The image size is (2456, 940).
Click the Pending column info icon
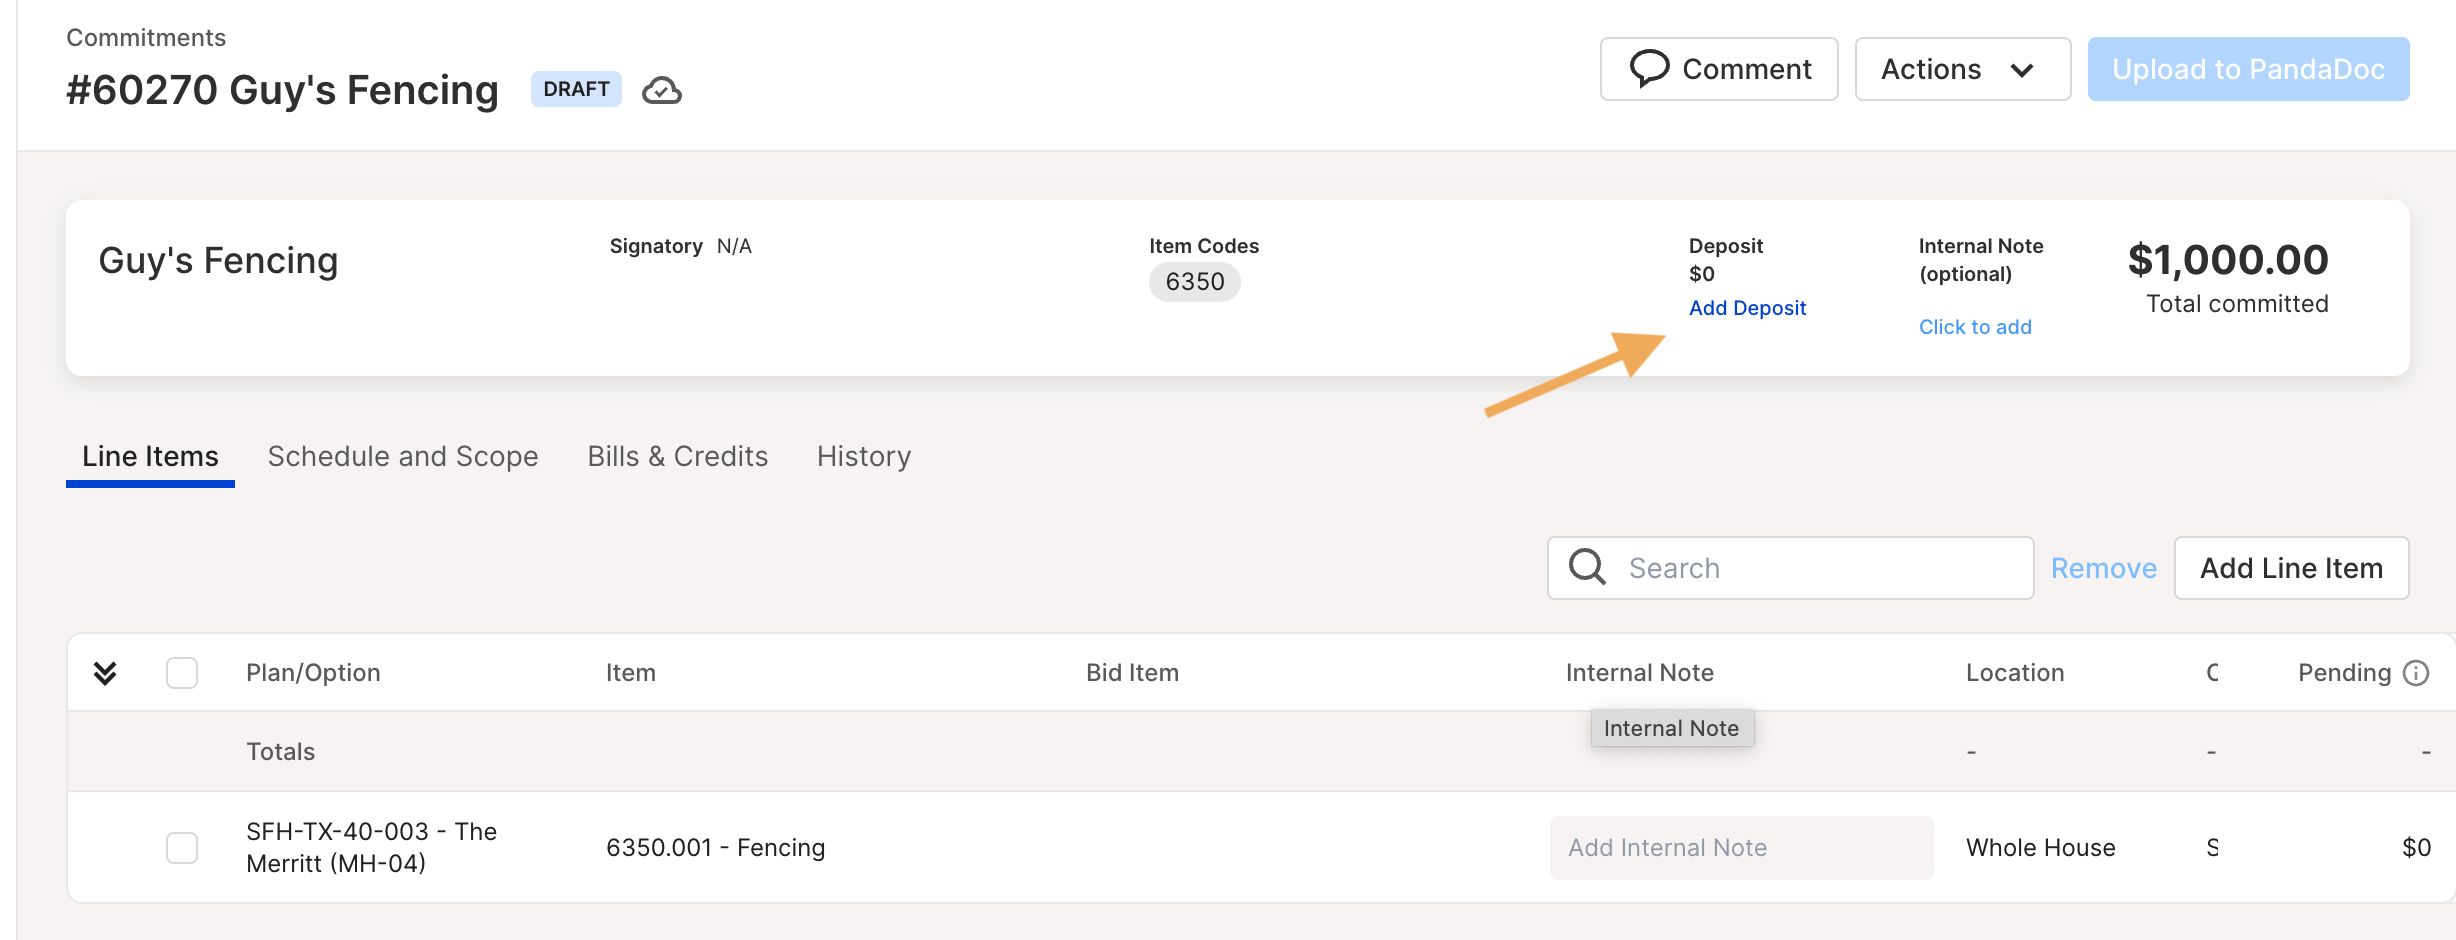pyautogui.click(x=2416, y=673)
